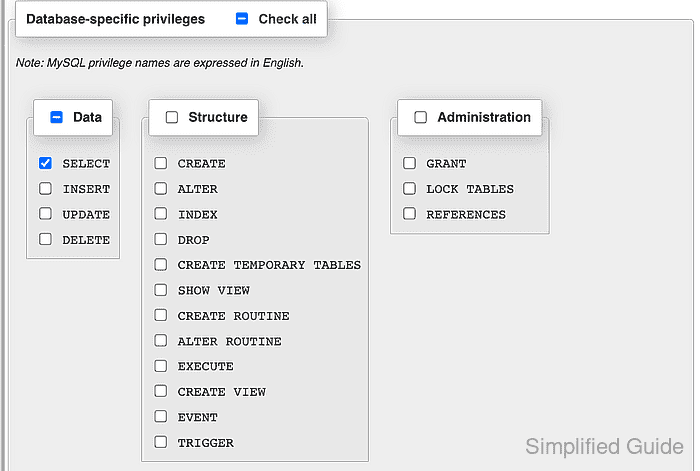700x471 pixels.
Task: Uncheck the SELECT privilege
Action: [x=45, y=163]
